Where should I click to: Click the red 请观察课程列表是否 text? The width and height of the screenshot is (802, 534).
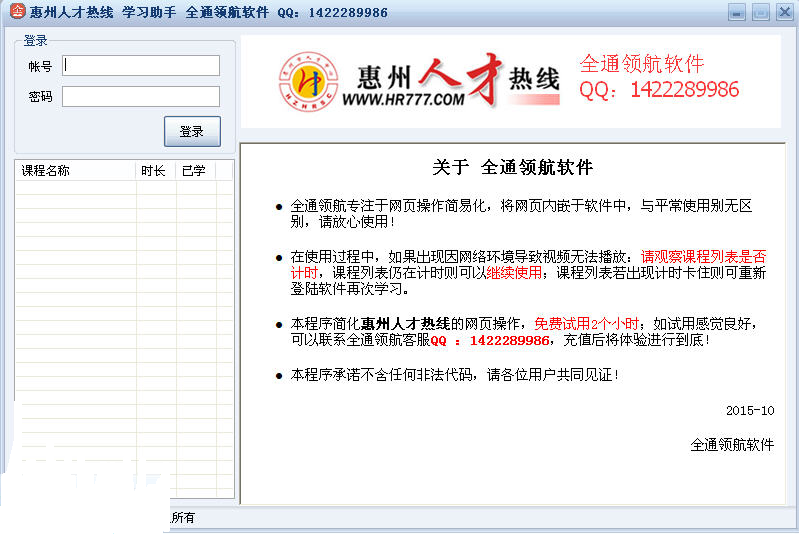[703, 257]
